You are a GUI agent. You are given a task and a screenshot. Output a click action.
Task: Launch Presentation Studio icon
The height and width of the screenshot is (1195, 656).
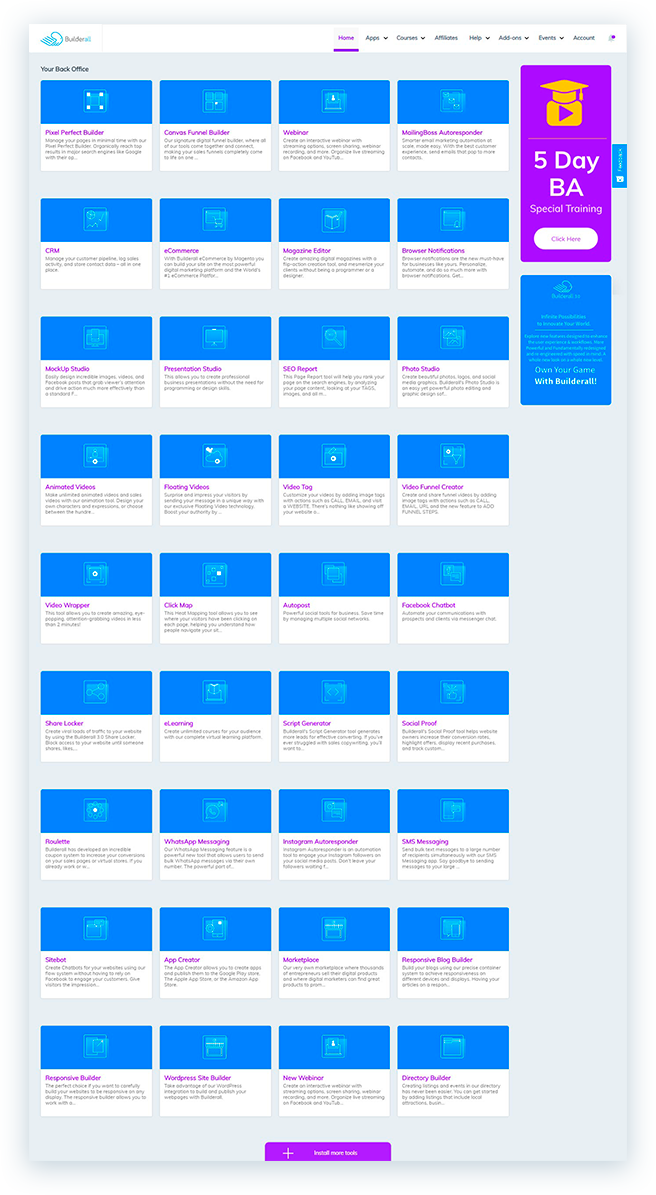click(x=215, y=337)
